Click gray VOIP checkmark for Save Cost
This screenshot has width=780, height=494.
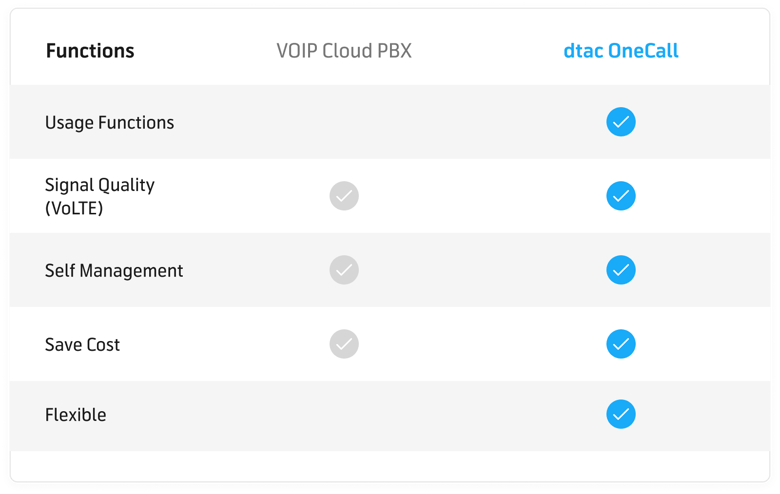pyautogui.click(x=344, y=344)
